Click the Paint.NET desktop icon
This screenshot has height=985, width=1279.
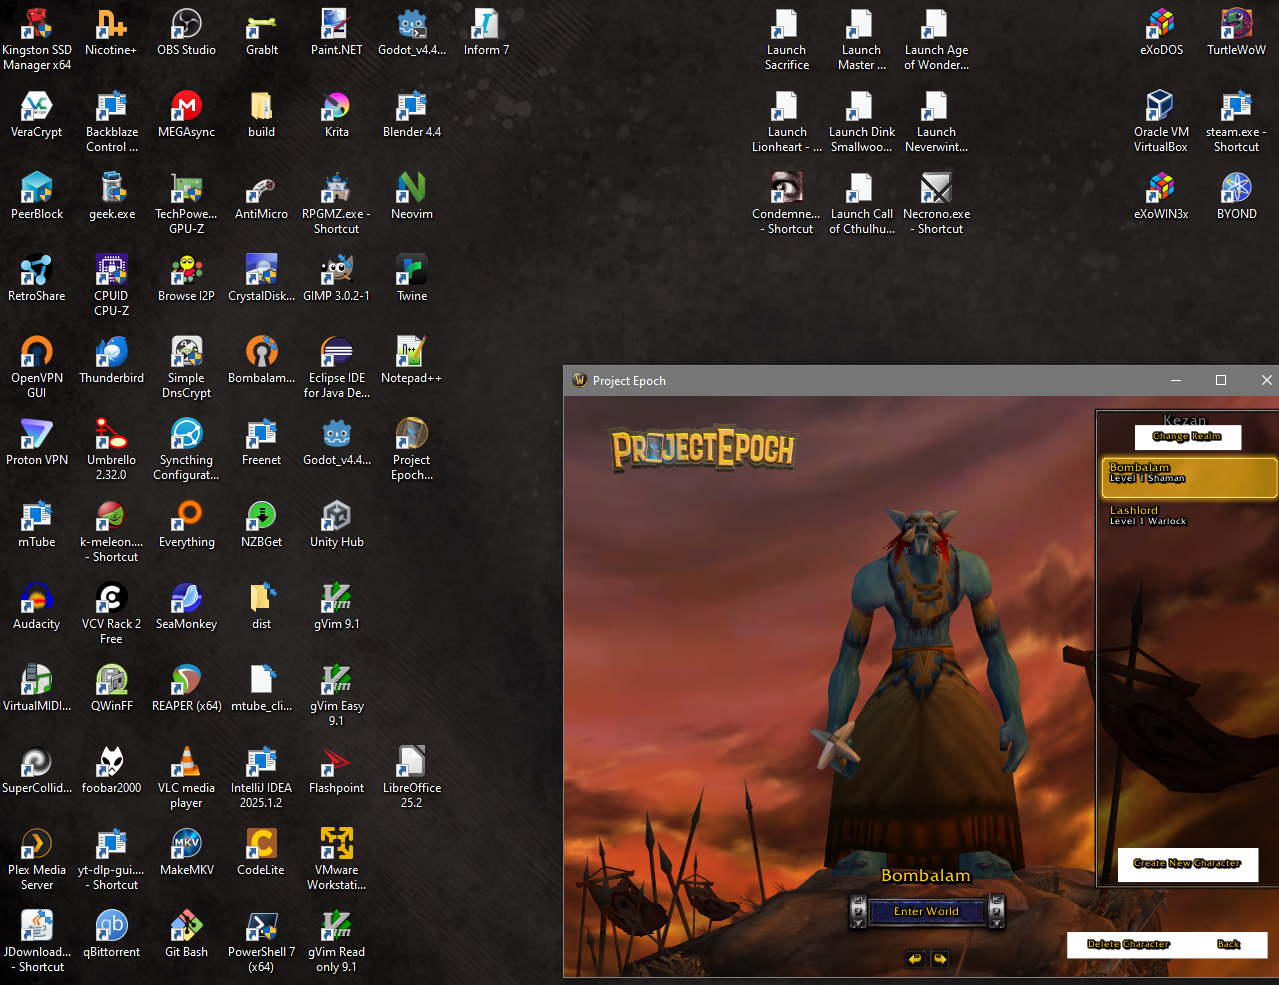[x=337, y=33]
